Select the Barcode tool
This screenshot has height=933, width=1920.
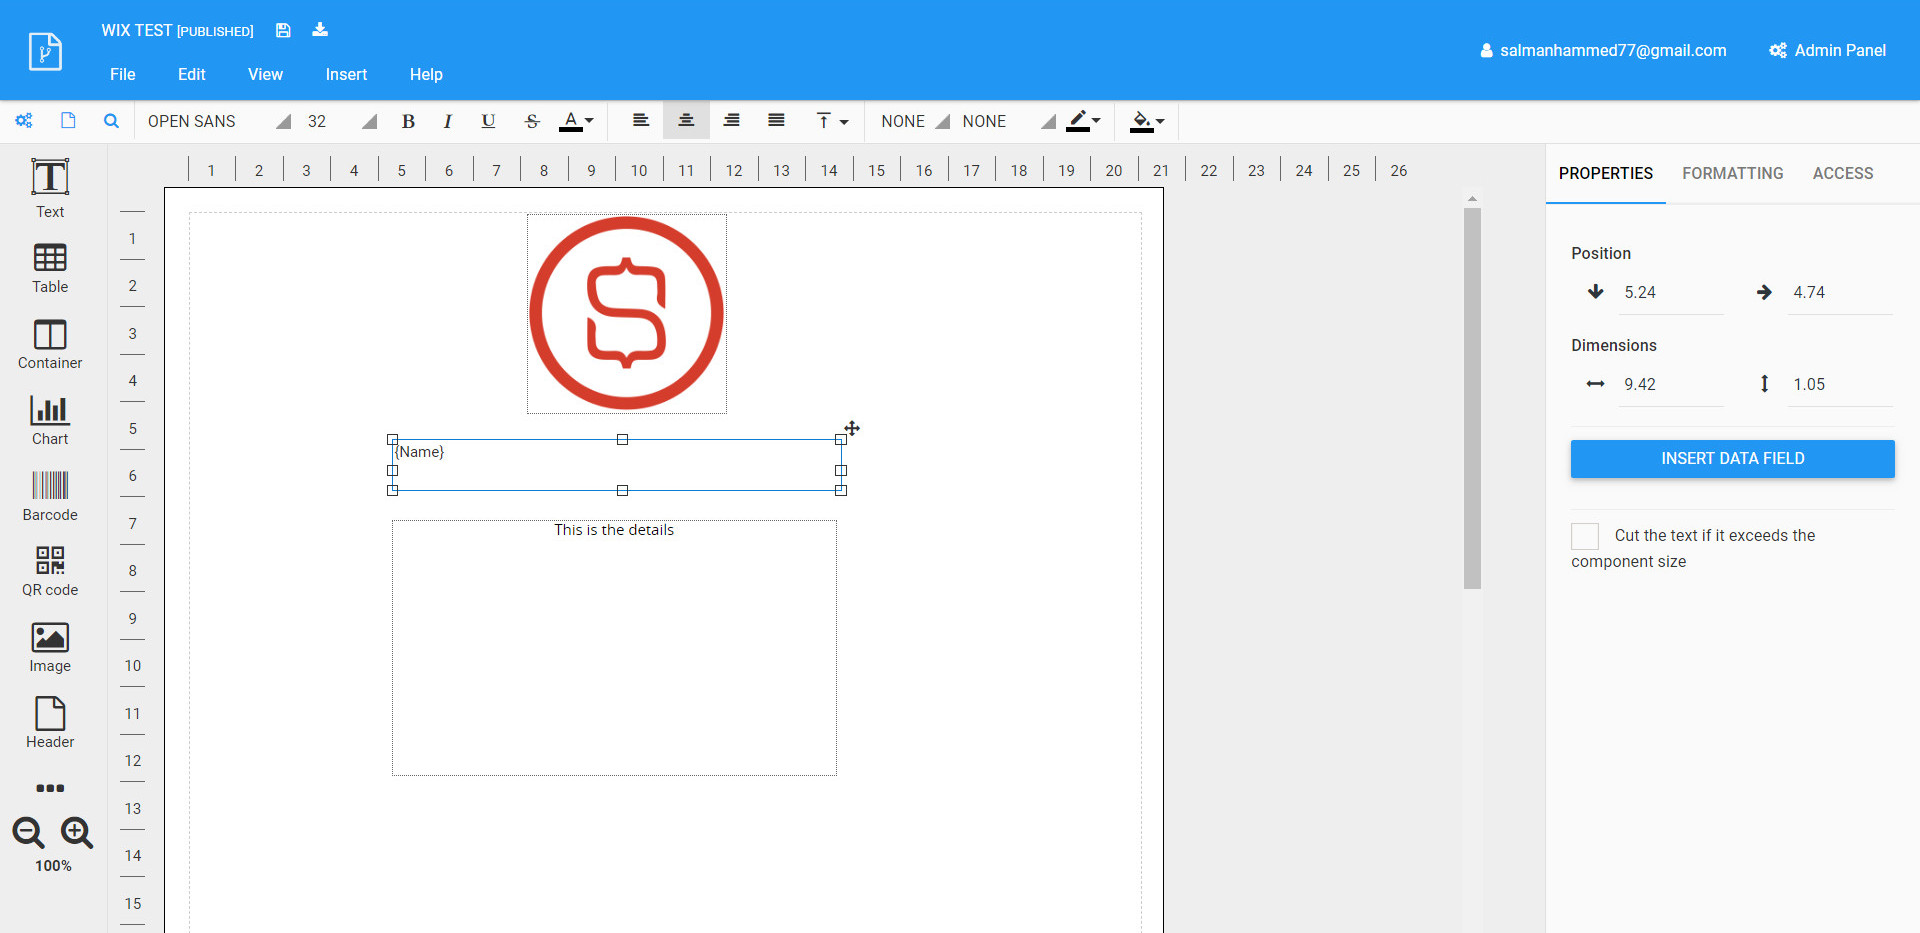50,496
